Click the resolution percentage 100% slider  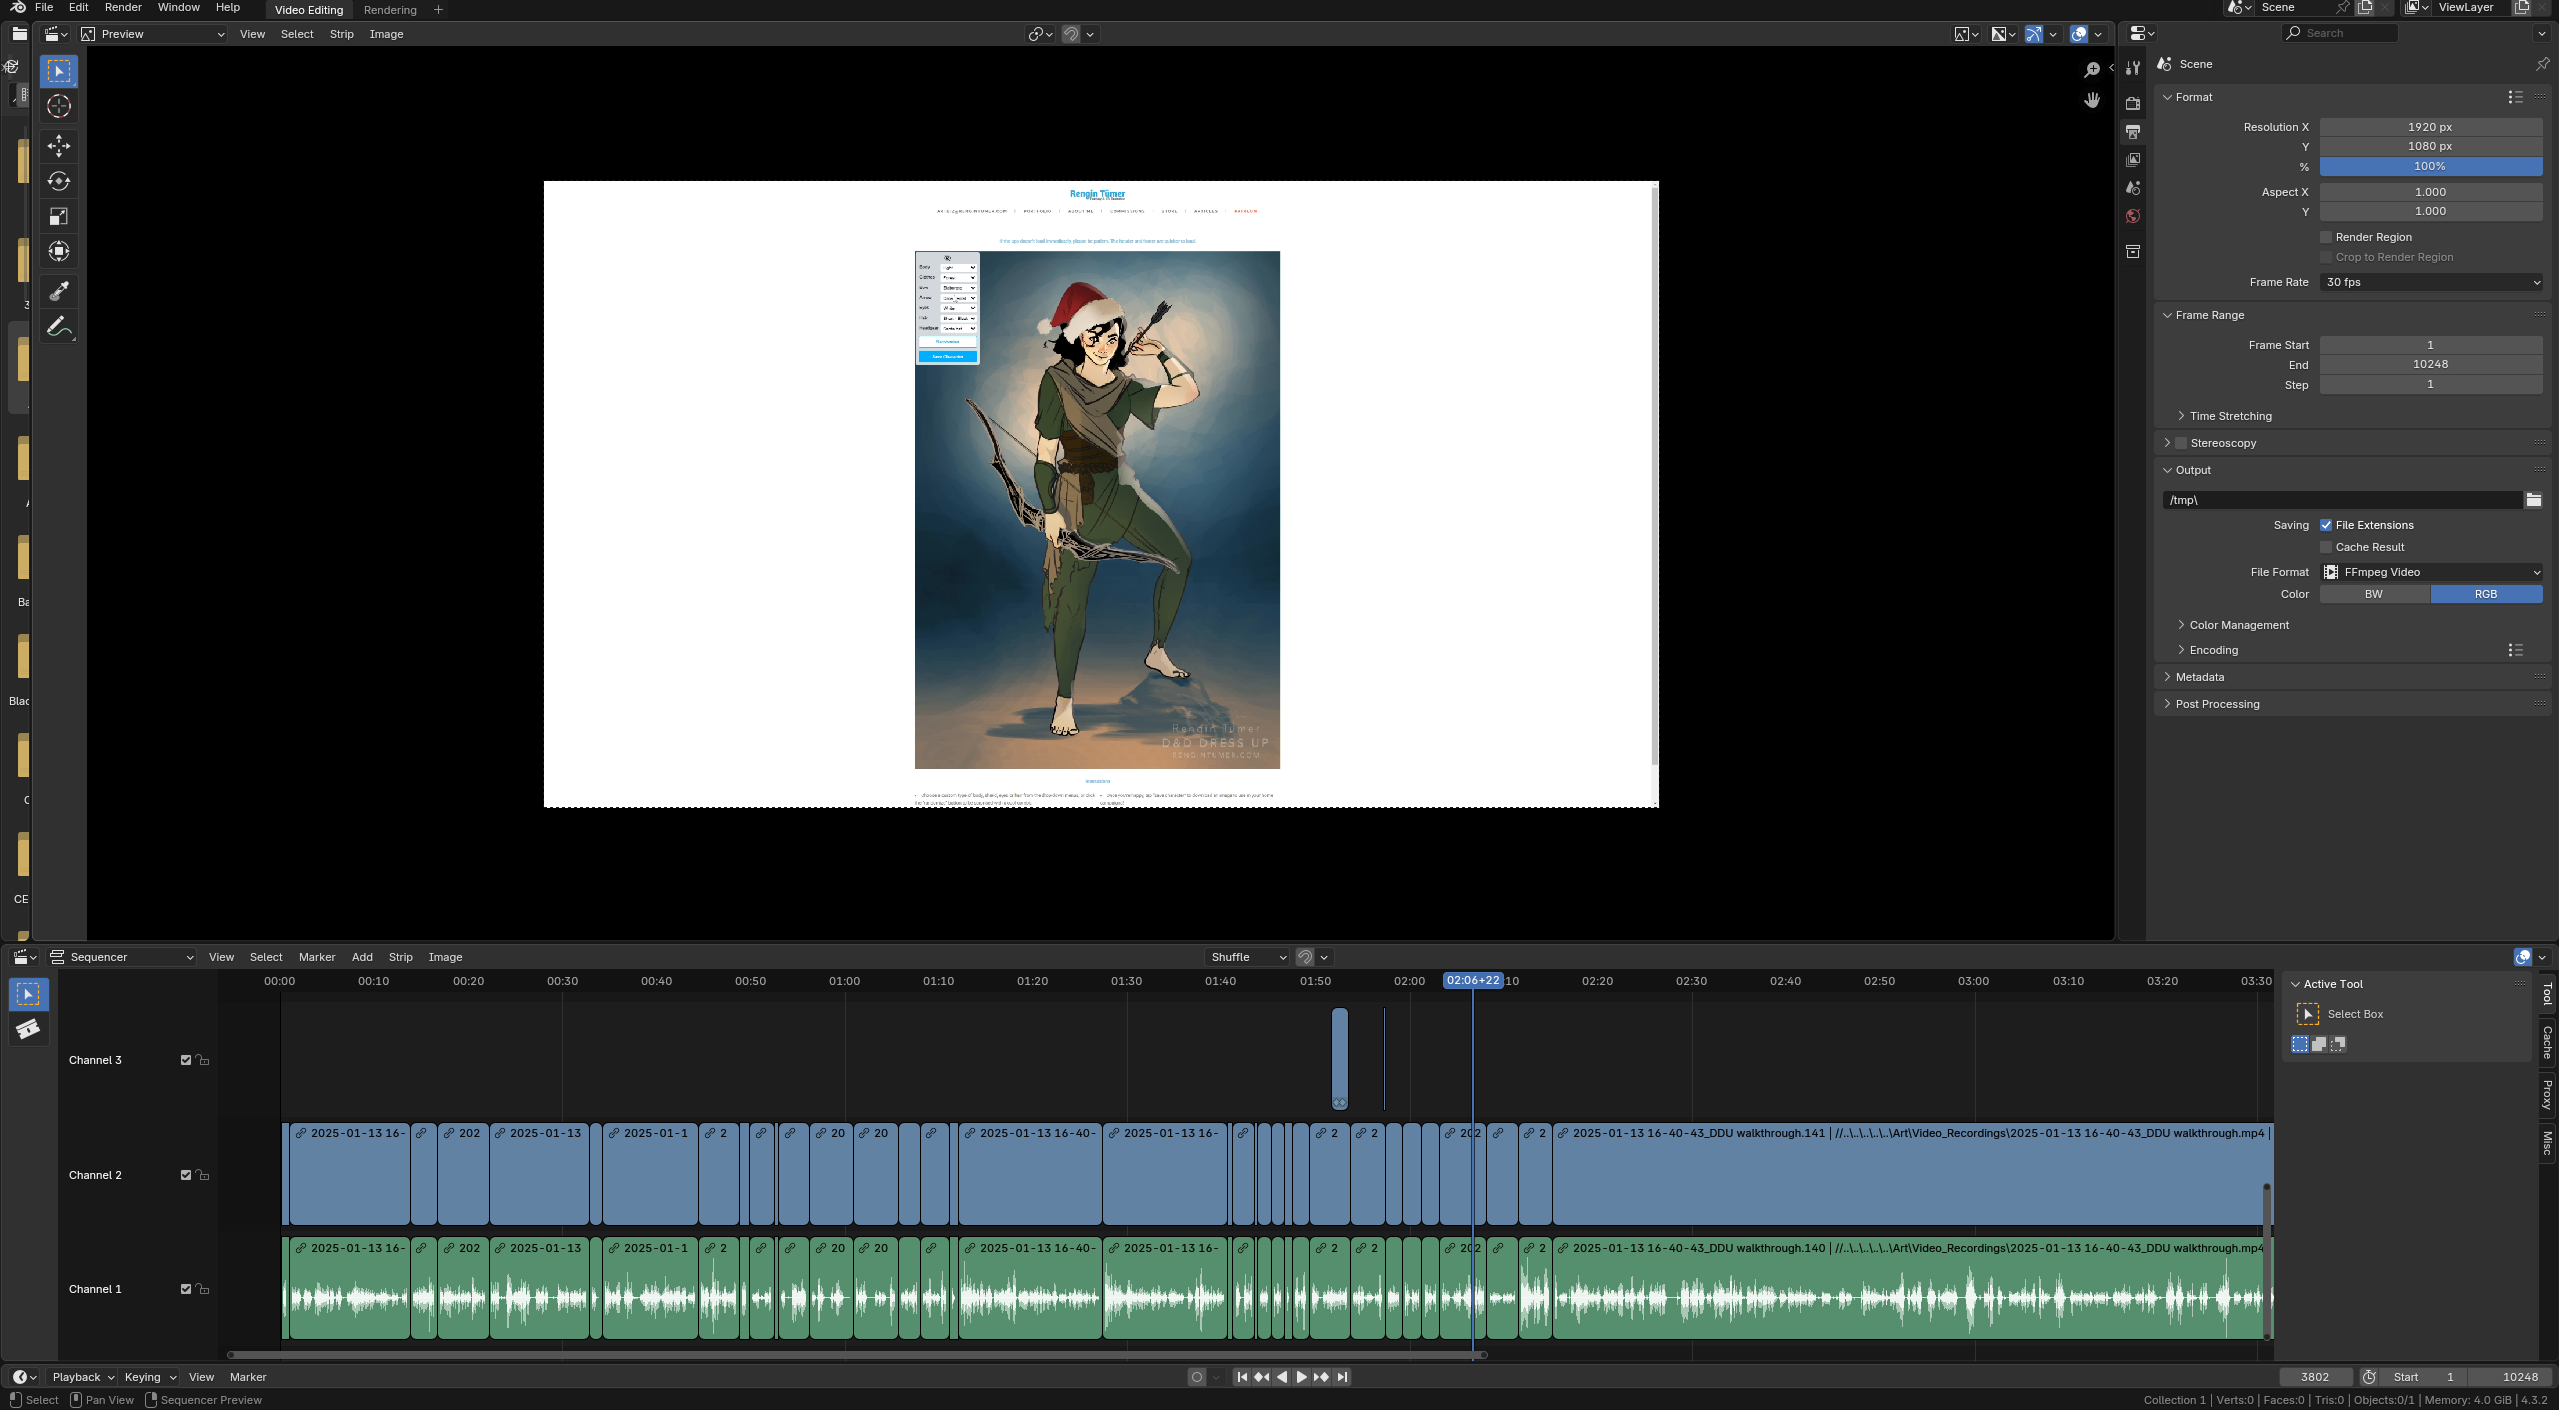2431,166
